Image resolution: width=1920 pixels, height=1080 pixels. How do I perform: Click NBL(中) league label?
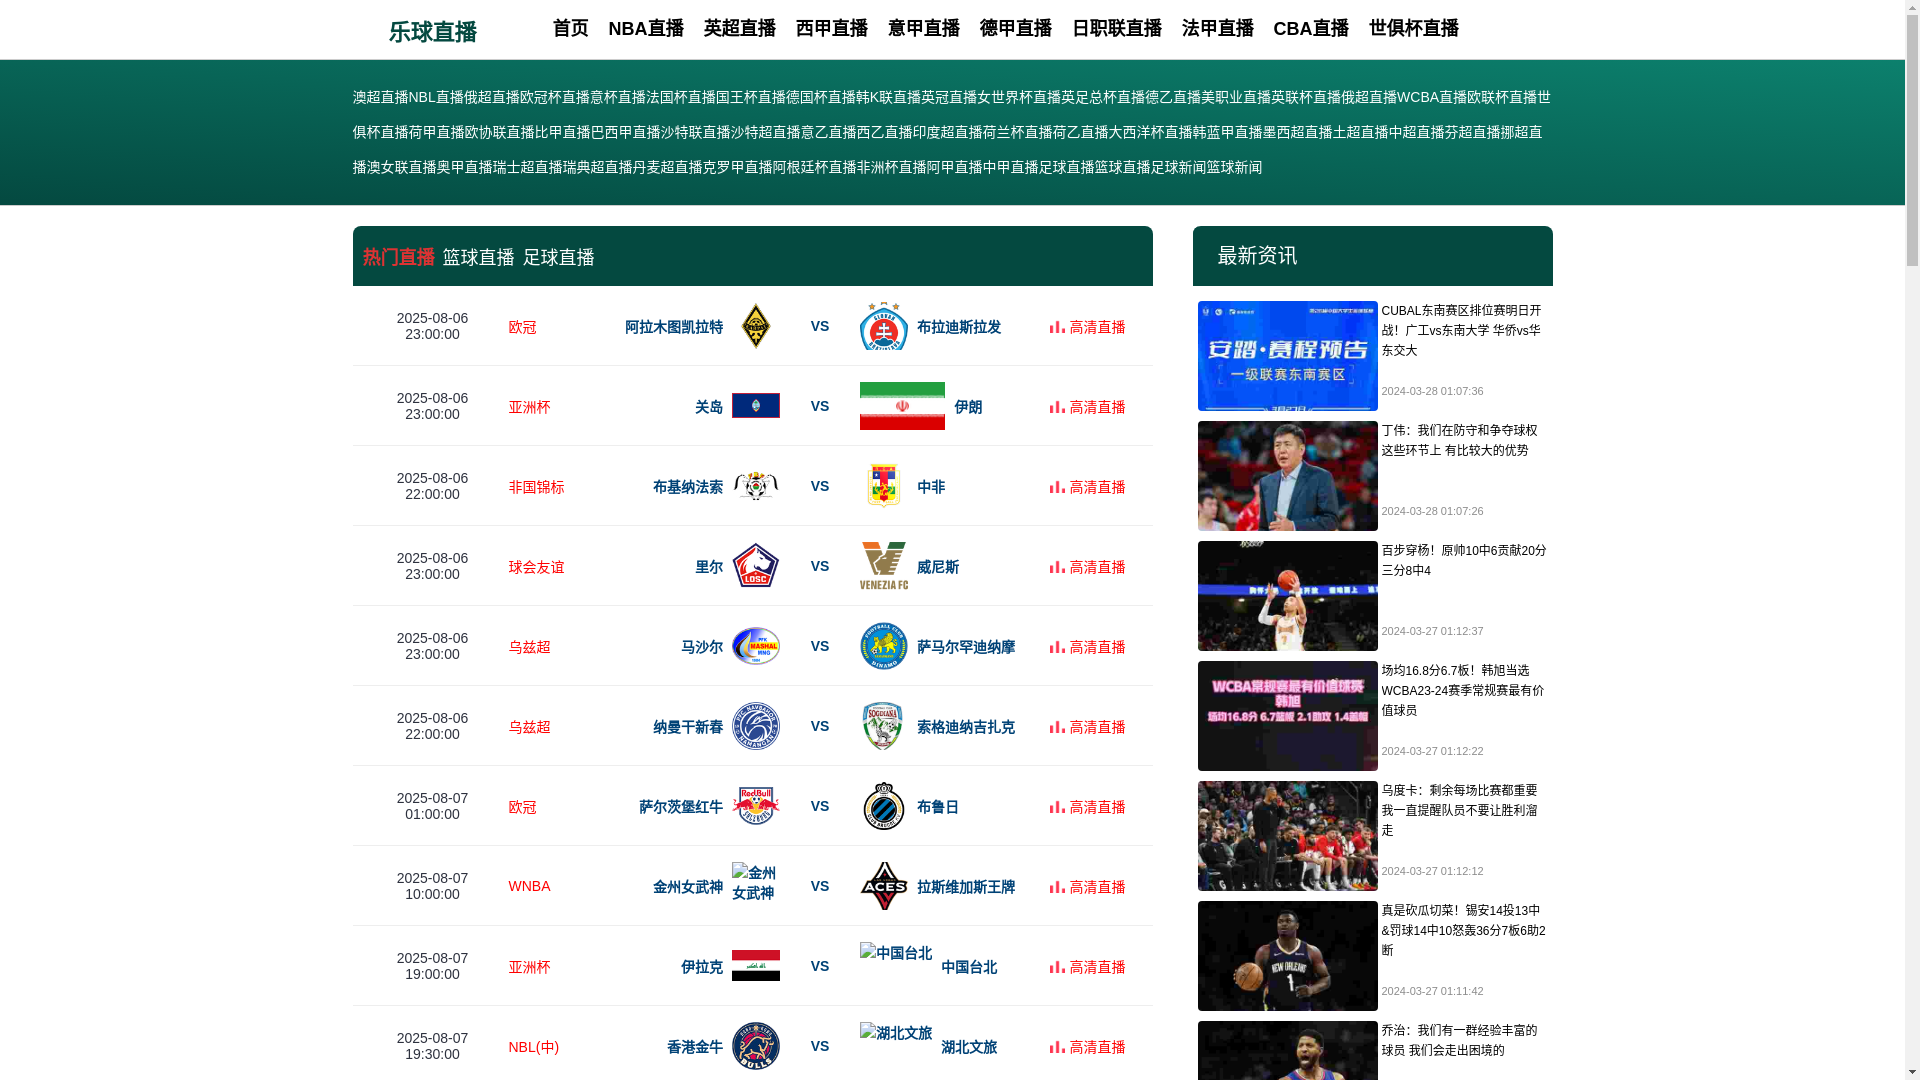[x=533, y=1047]
